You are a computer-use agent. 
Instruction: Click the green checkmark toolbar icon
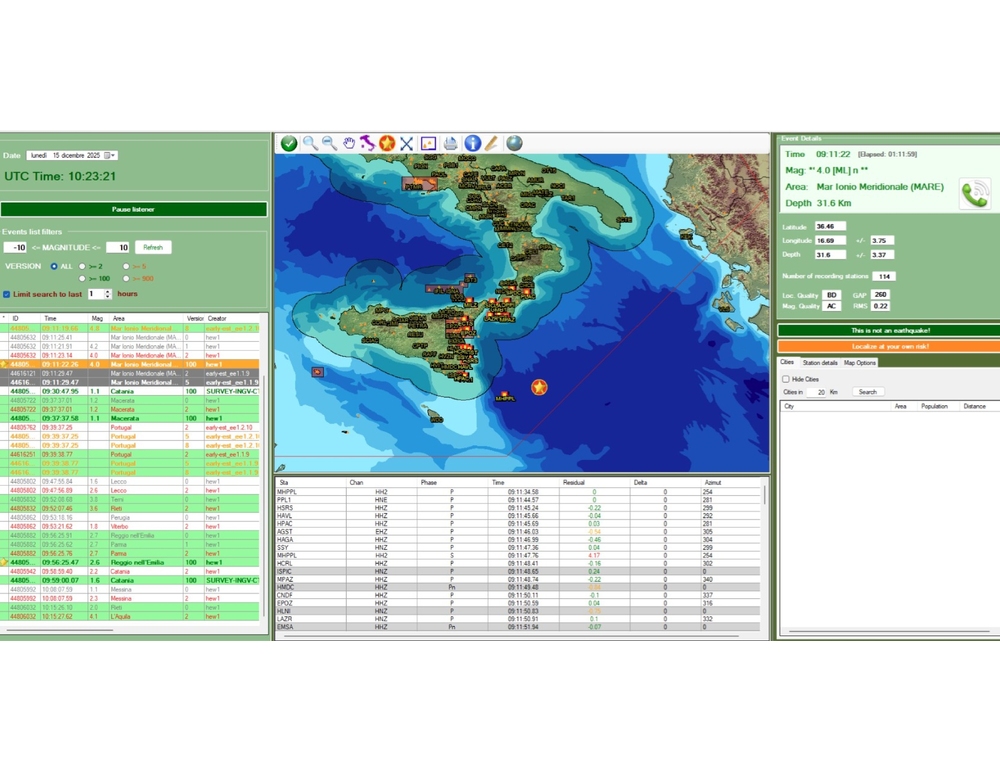coord(289,144)
